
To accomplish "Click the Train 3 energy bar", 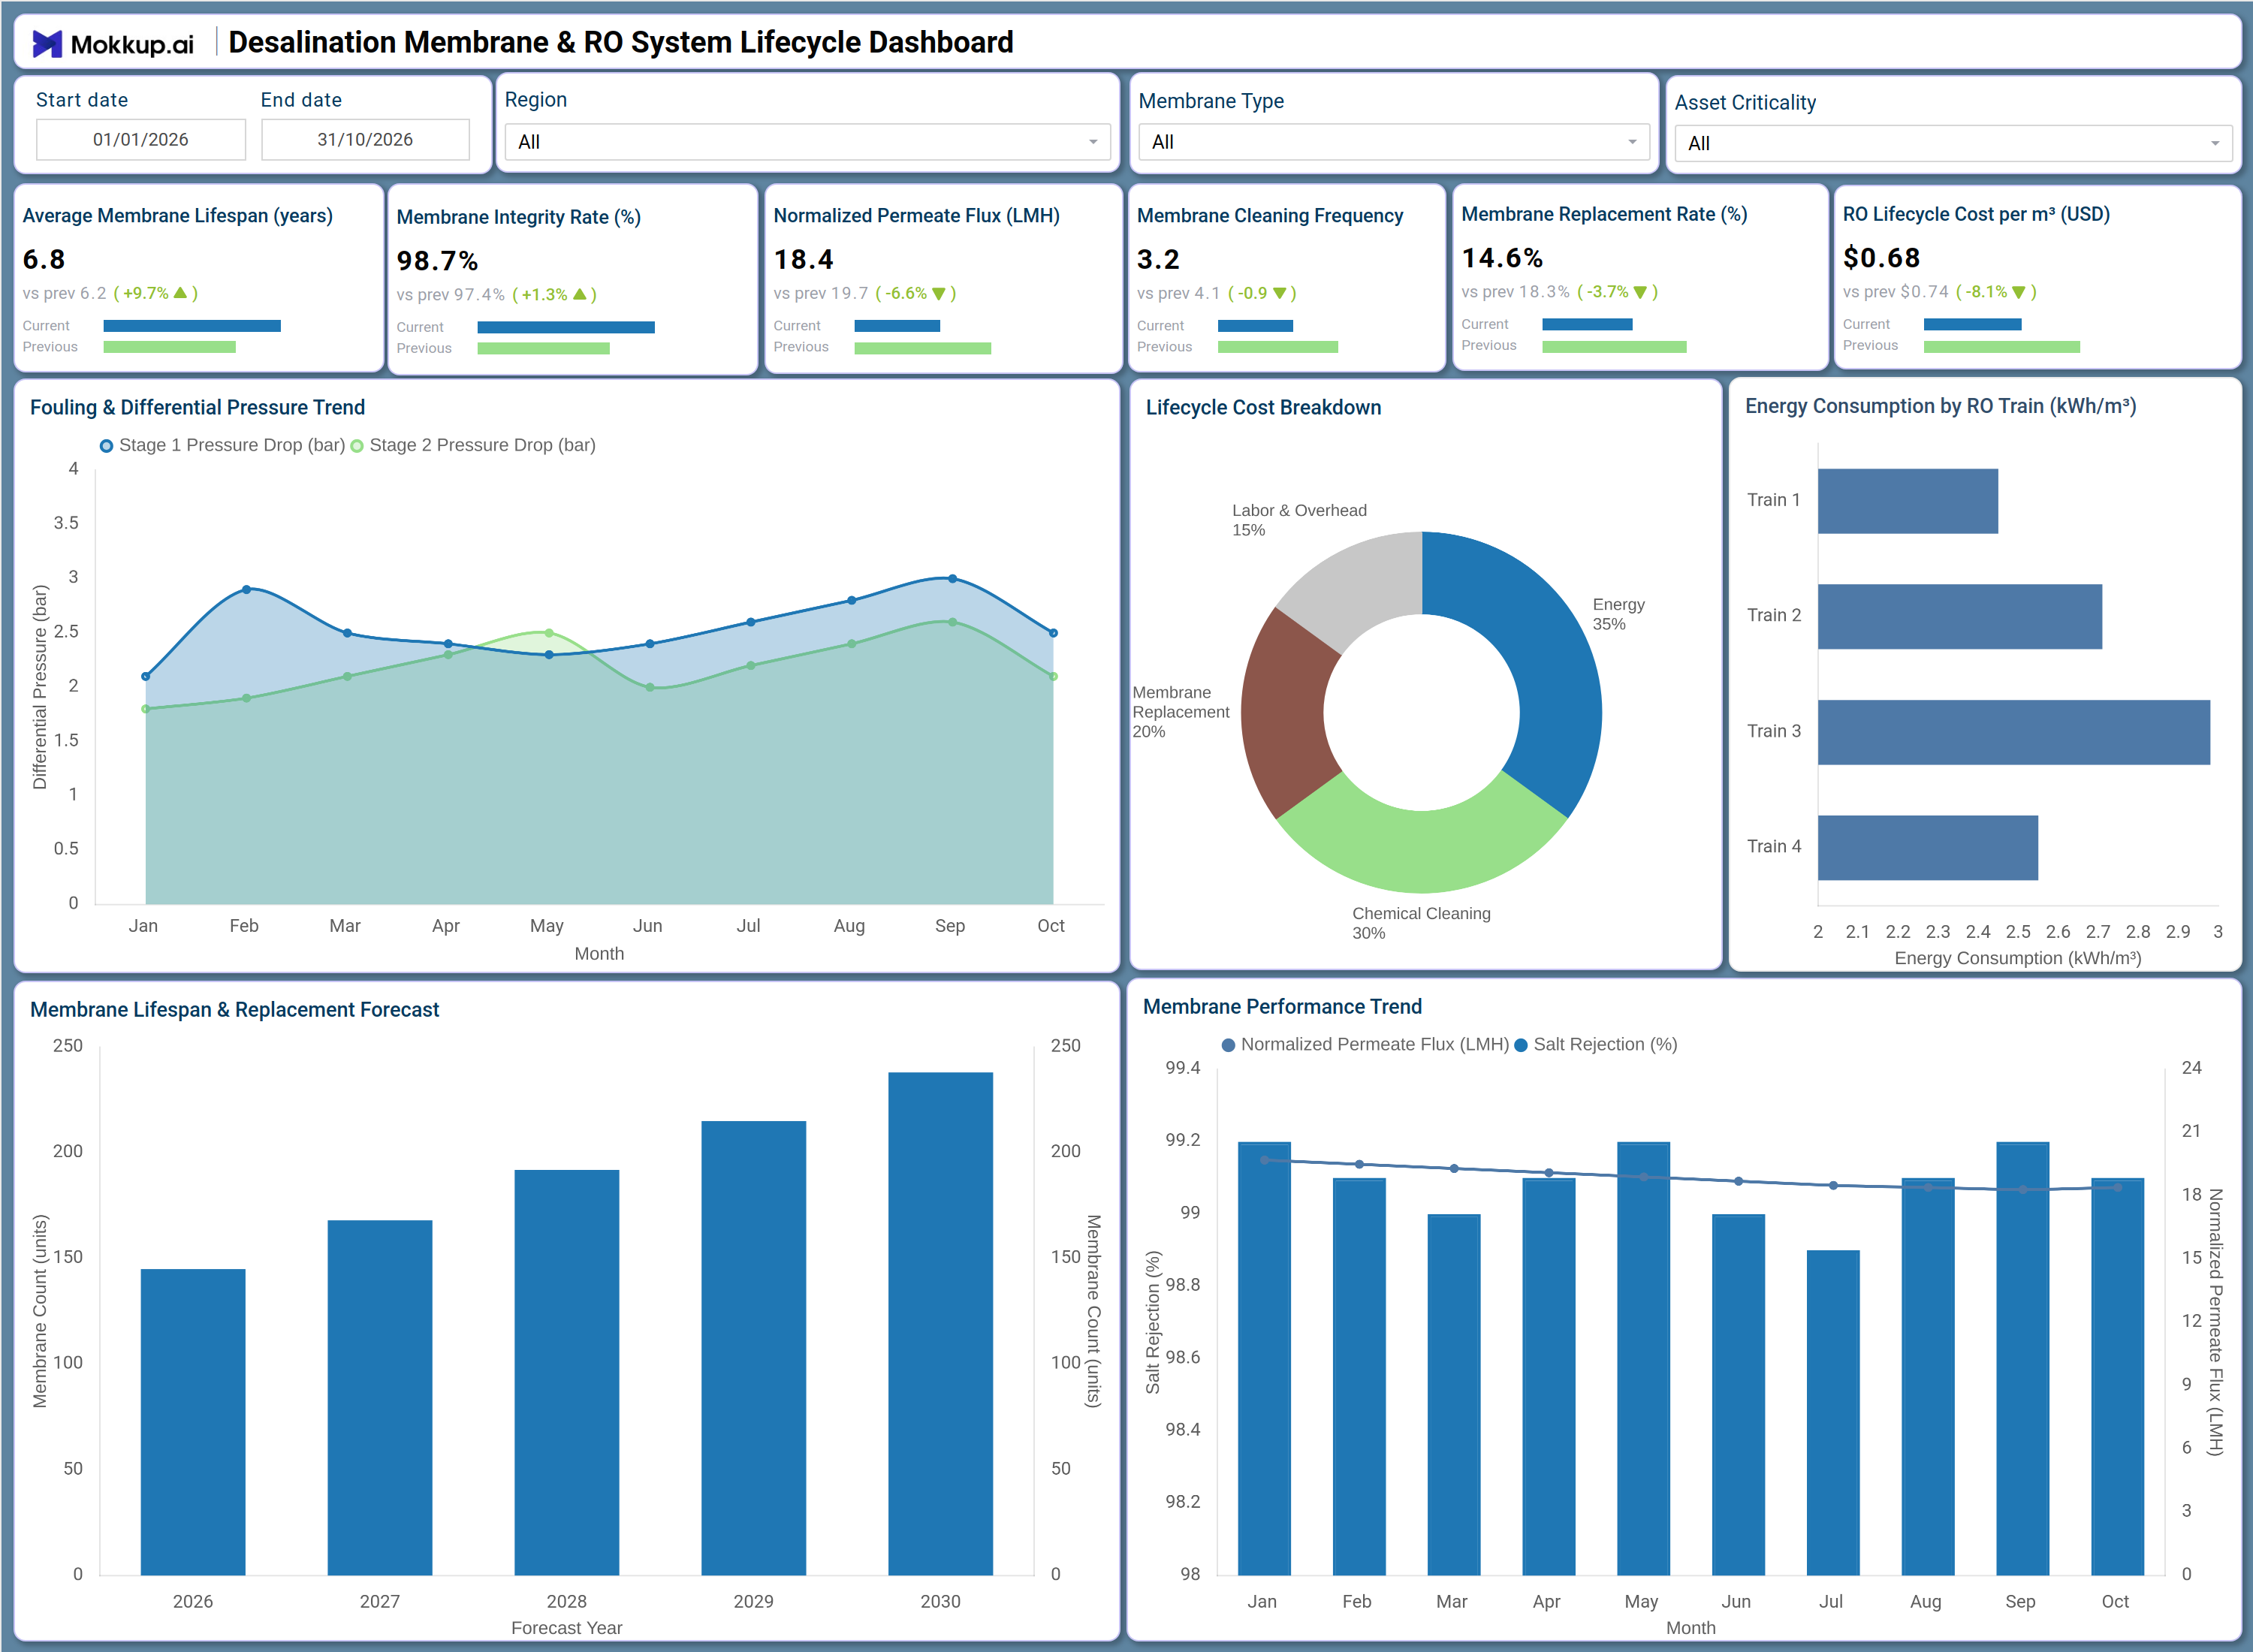I will coord(2013,732).
